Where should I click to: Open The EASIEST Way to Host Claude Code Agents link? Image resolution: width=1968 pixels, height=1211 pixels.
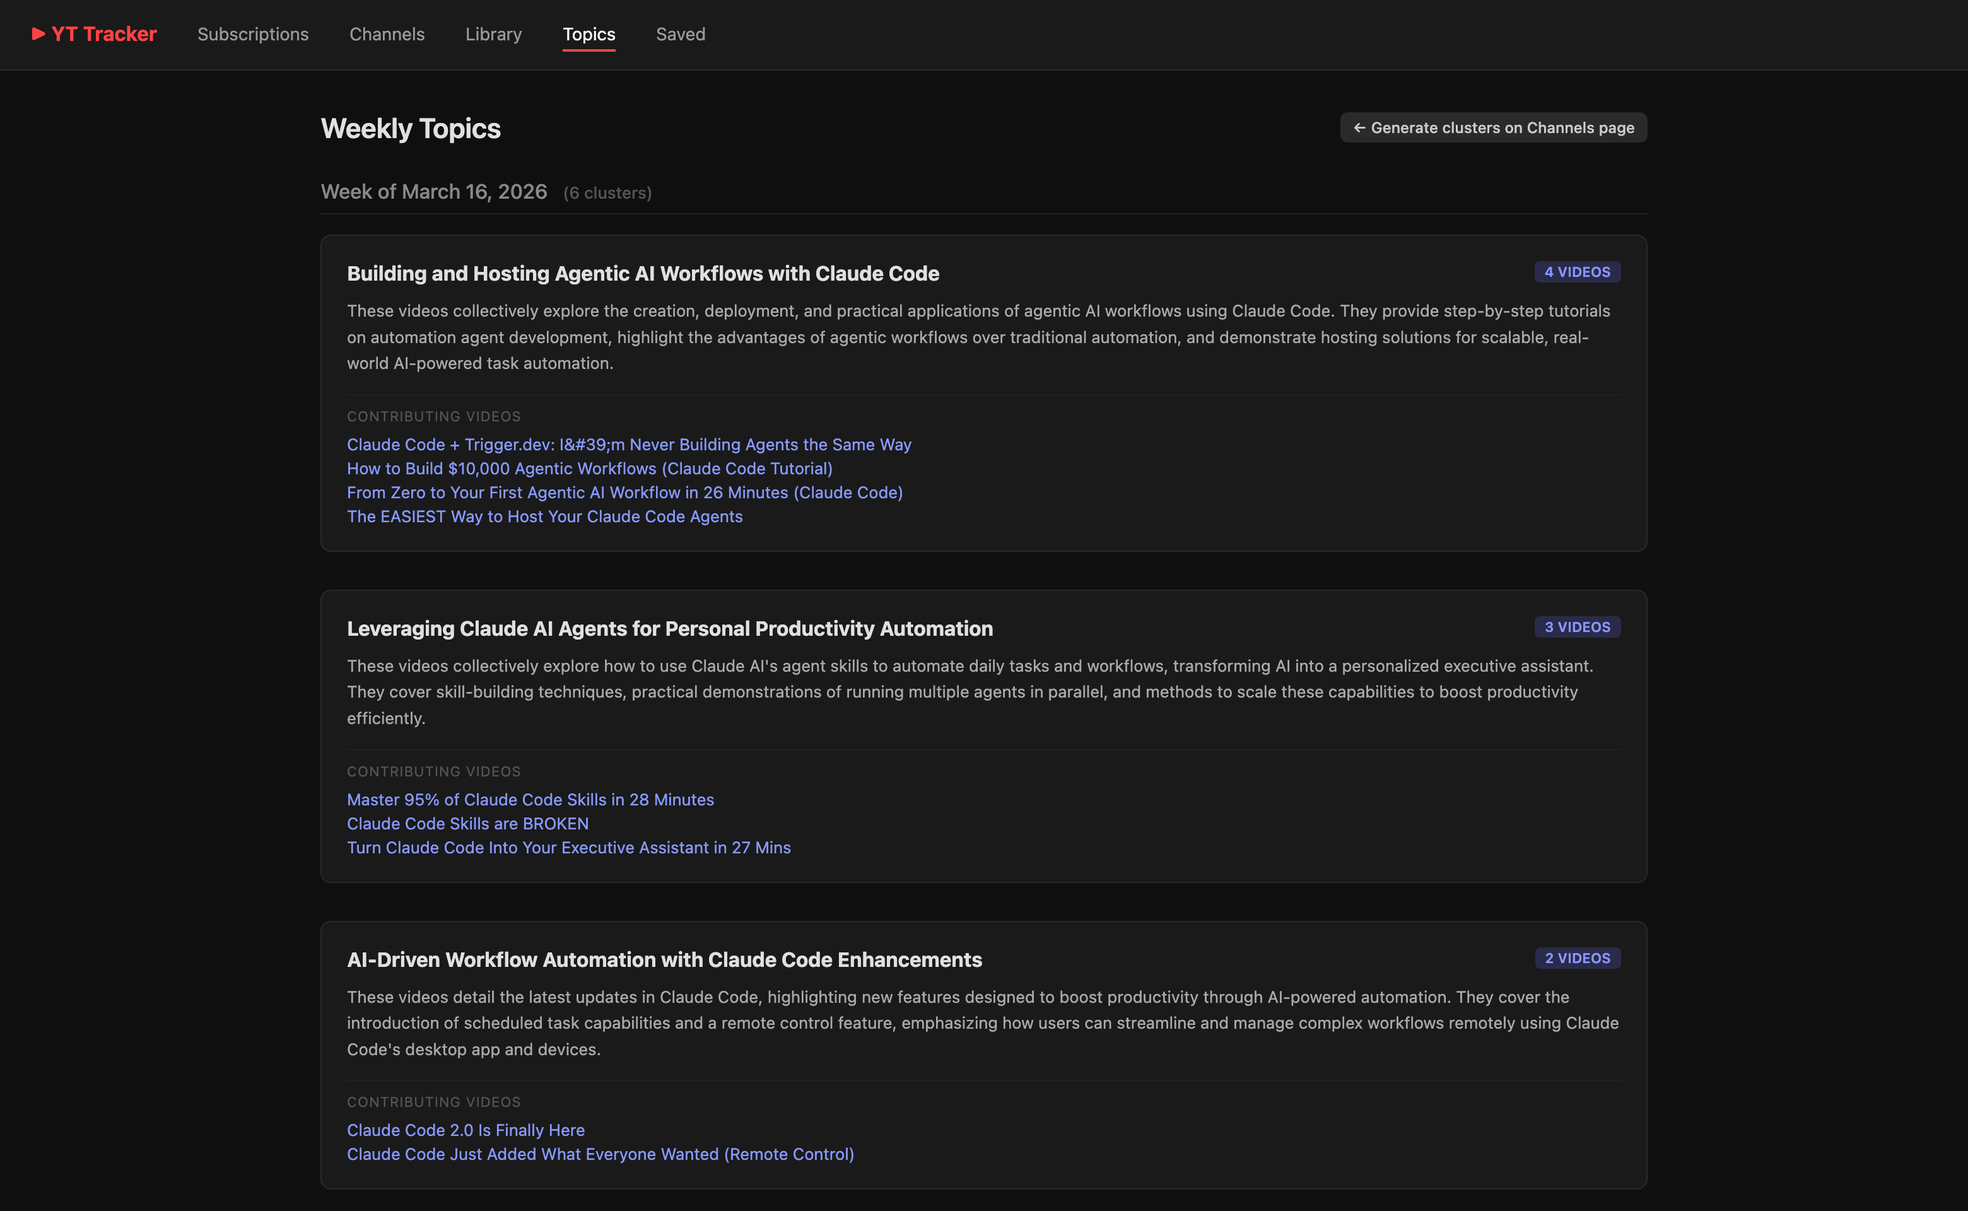tap(545, 516)
